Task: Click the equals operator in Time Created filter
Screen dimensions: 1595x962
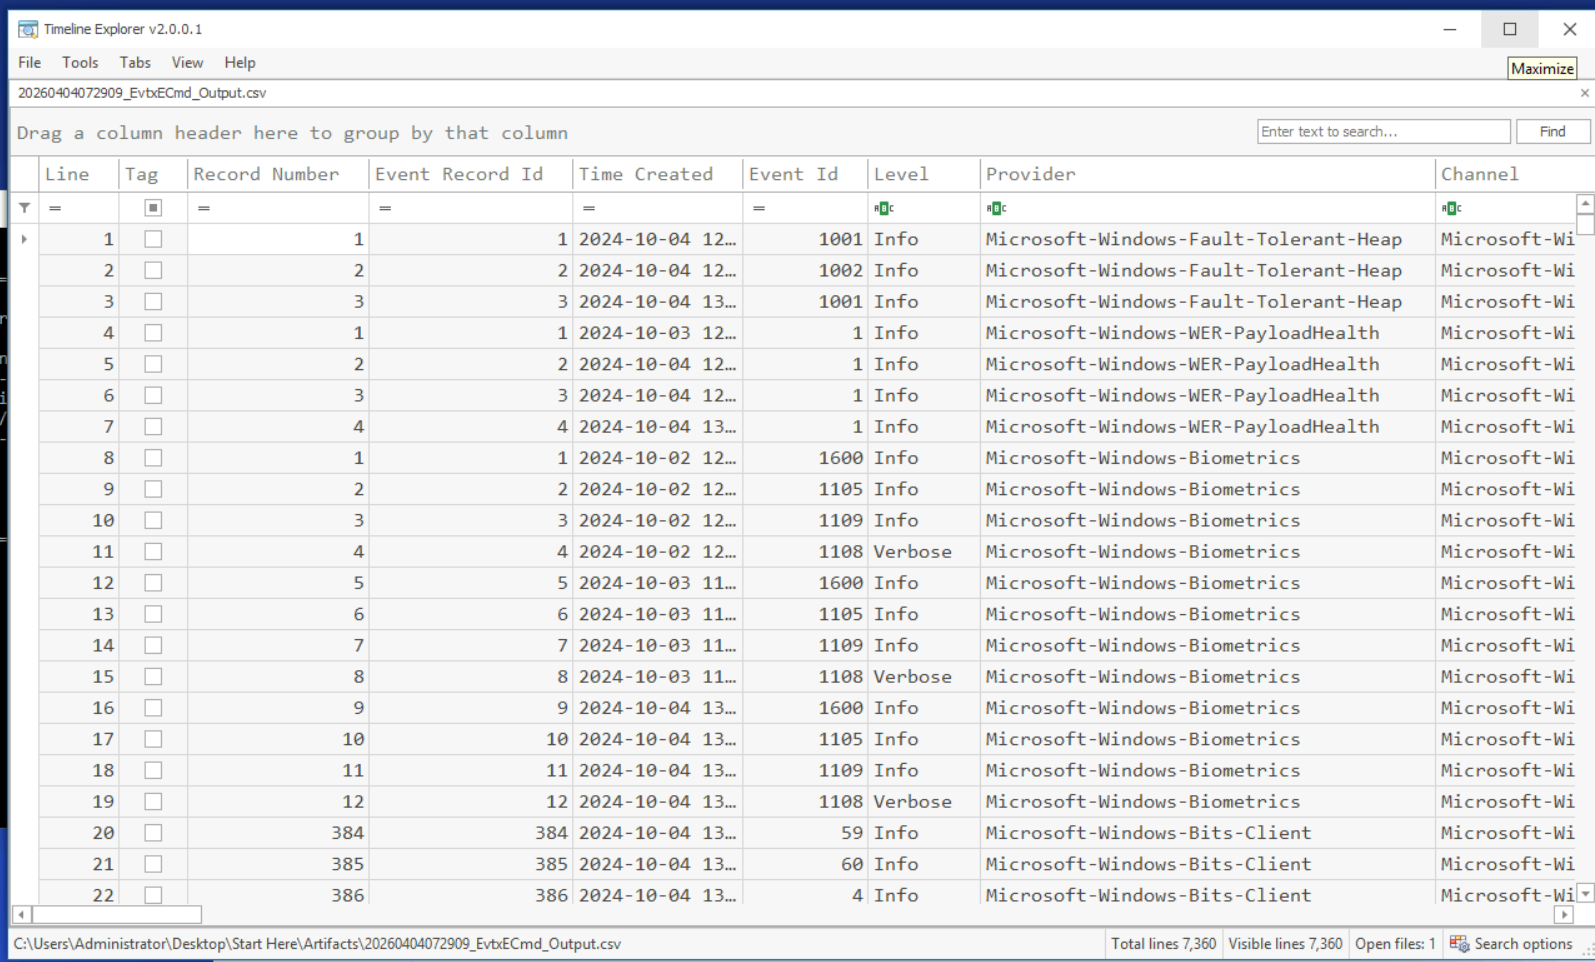Action: (589, 208)
